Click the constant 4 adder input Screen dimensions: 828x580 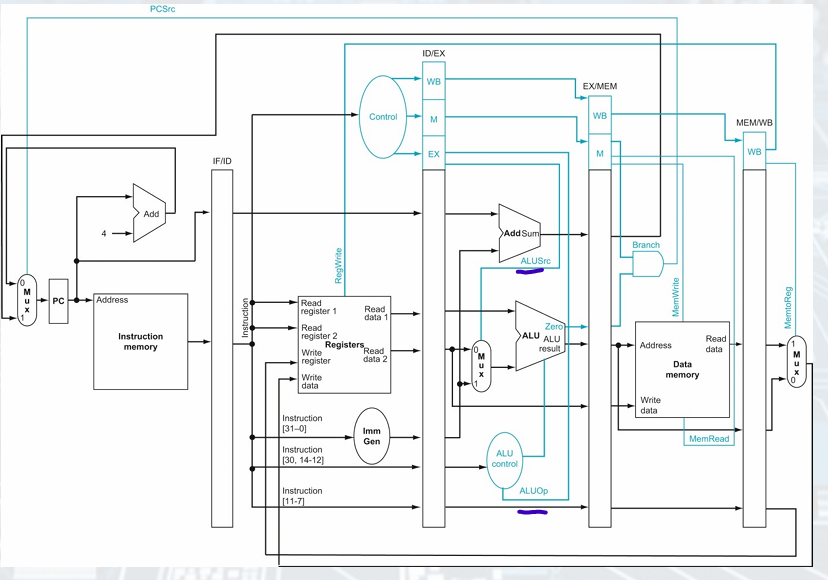click(x=104, y=233)
